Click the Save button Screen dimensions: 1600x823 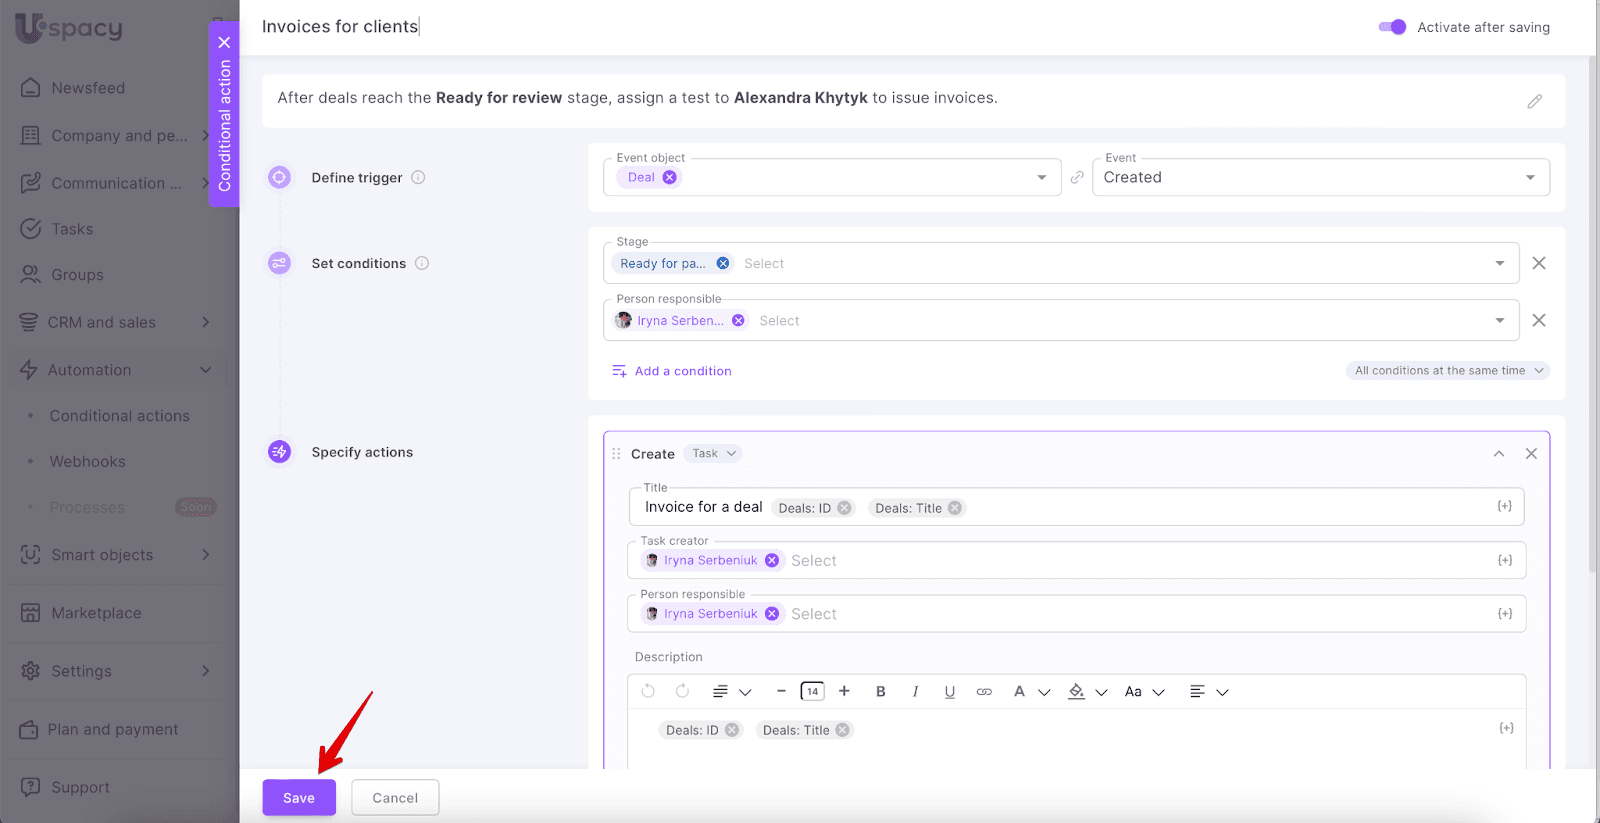(299, 798)
